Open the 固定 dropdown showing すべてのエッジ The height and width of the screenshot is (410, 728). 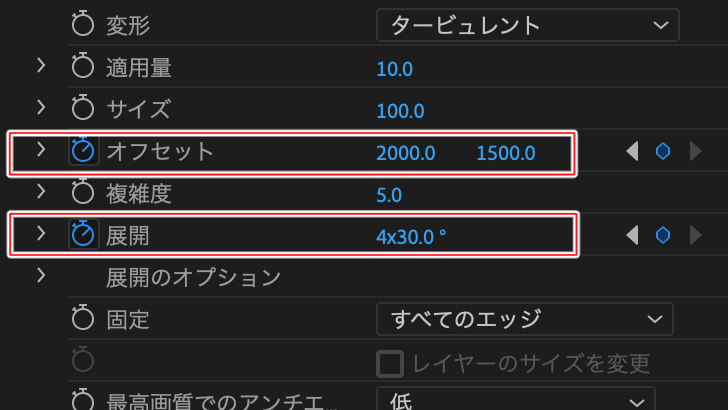pyautogui.click(x=525, y=319)
